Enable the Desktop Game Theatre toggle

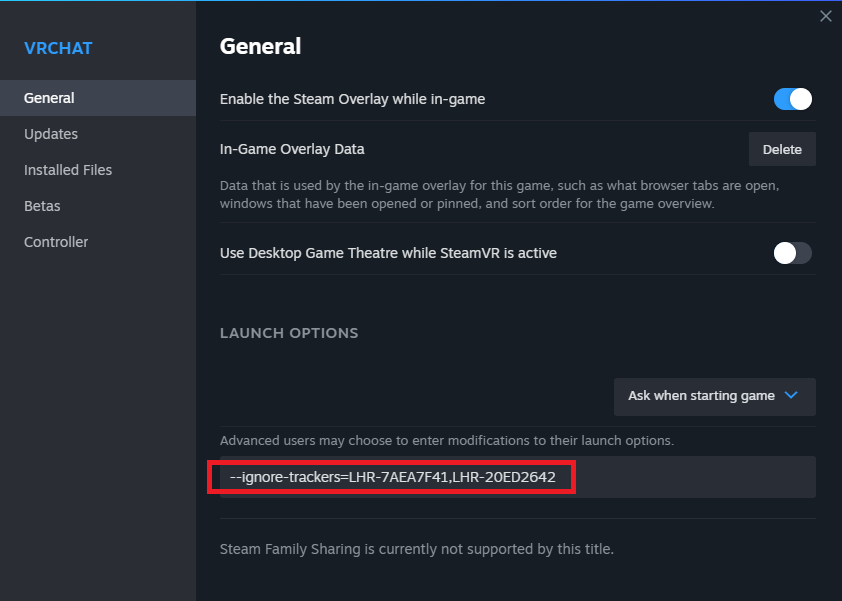pyautogui.click(x=792, y=253)
